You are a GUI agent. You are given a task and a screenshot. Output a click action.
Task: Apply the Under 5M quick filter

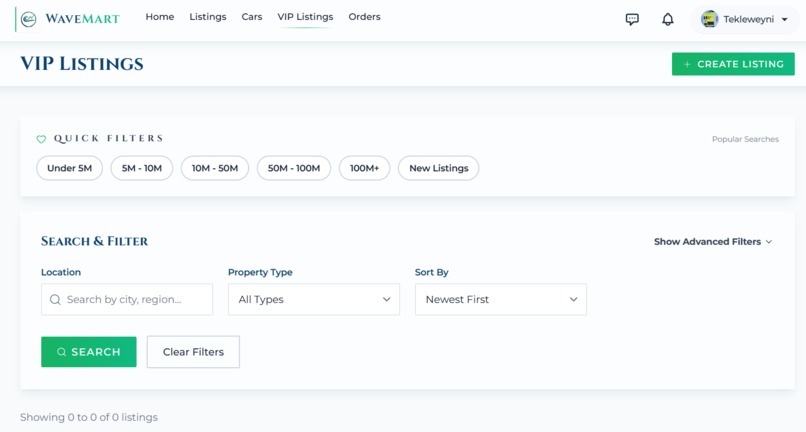click(x=69, y=168)
